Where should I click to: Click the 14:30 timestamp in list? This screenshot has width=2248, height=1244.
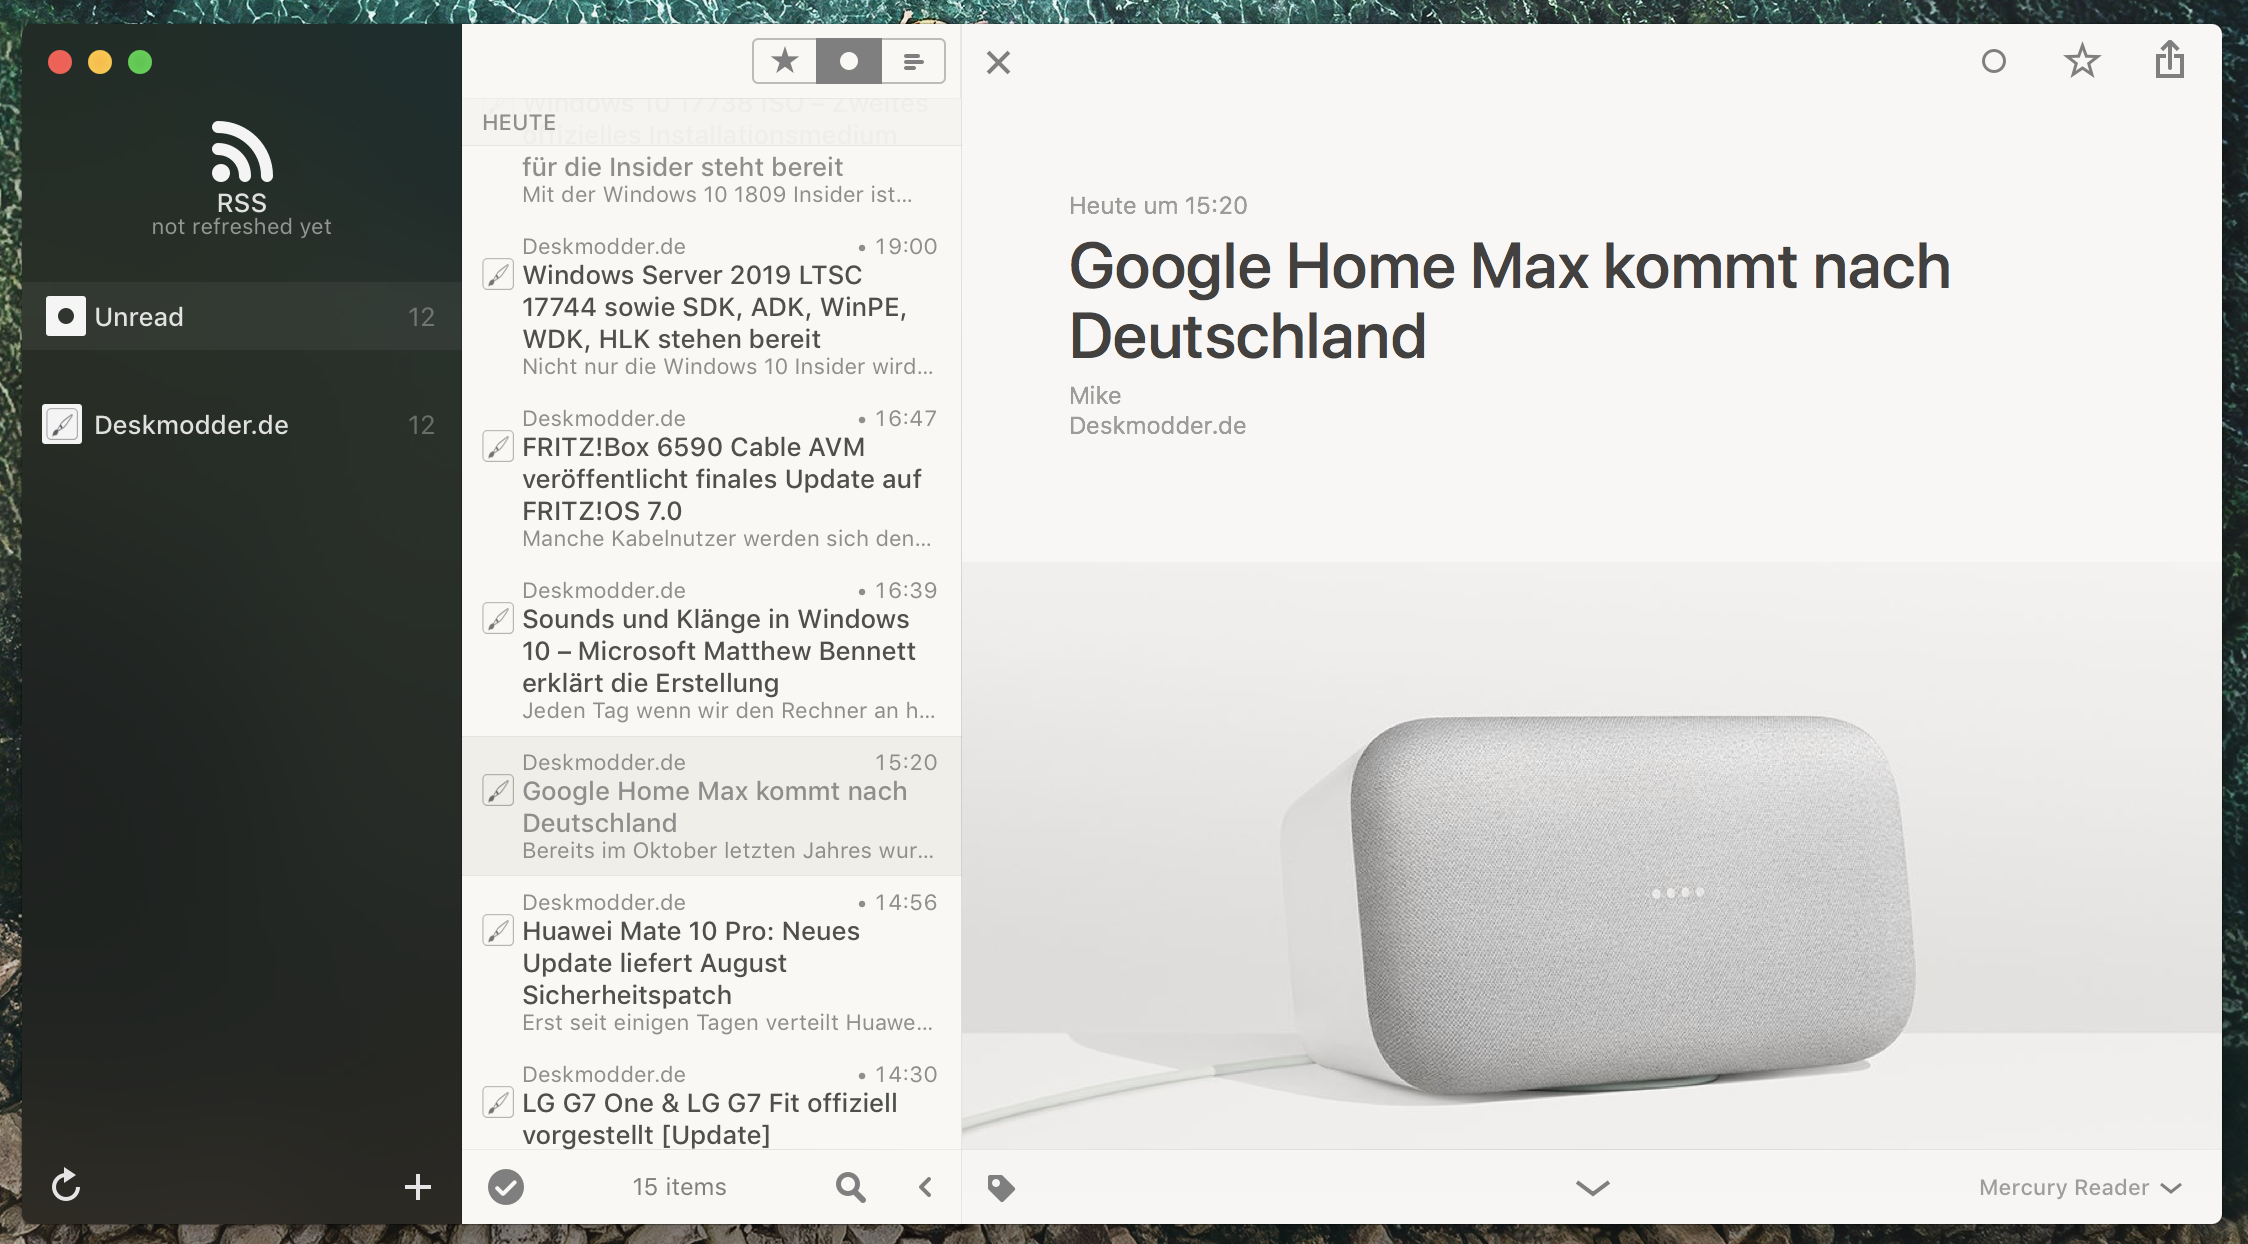[906, 1074]
